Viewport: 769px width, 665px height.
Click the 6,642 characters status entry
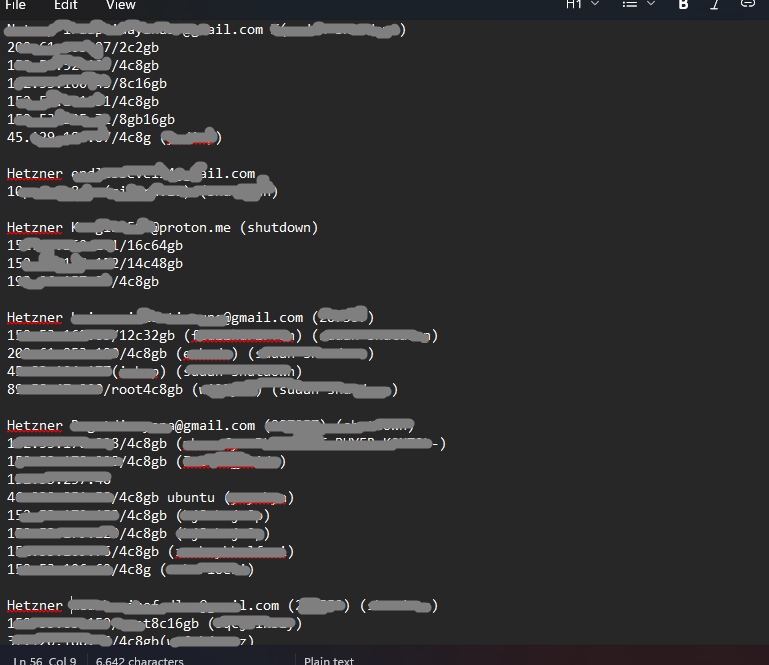point(140,660)
